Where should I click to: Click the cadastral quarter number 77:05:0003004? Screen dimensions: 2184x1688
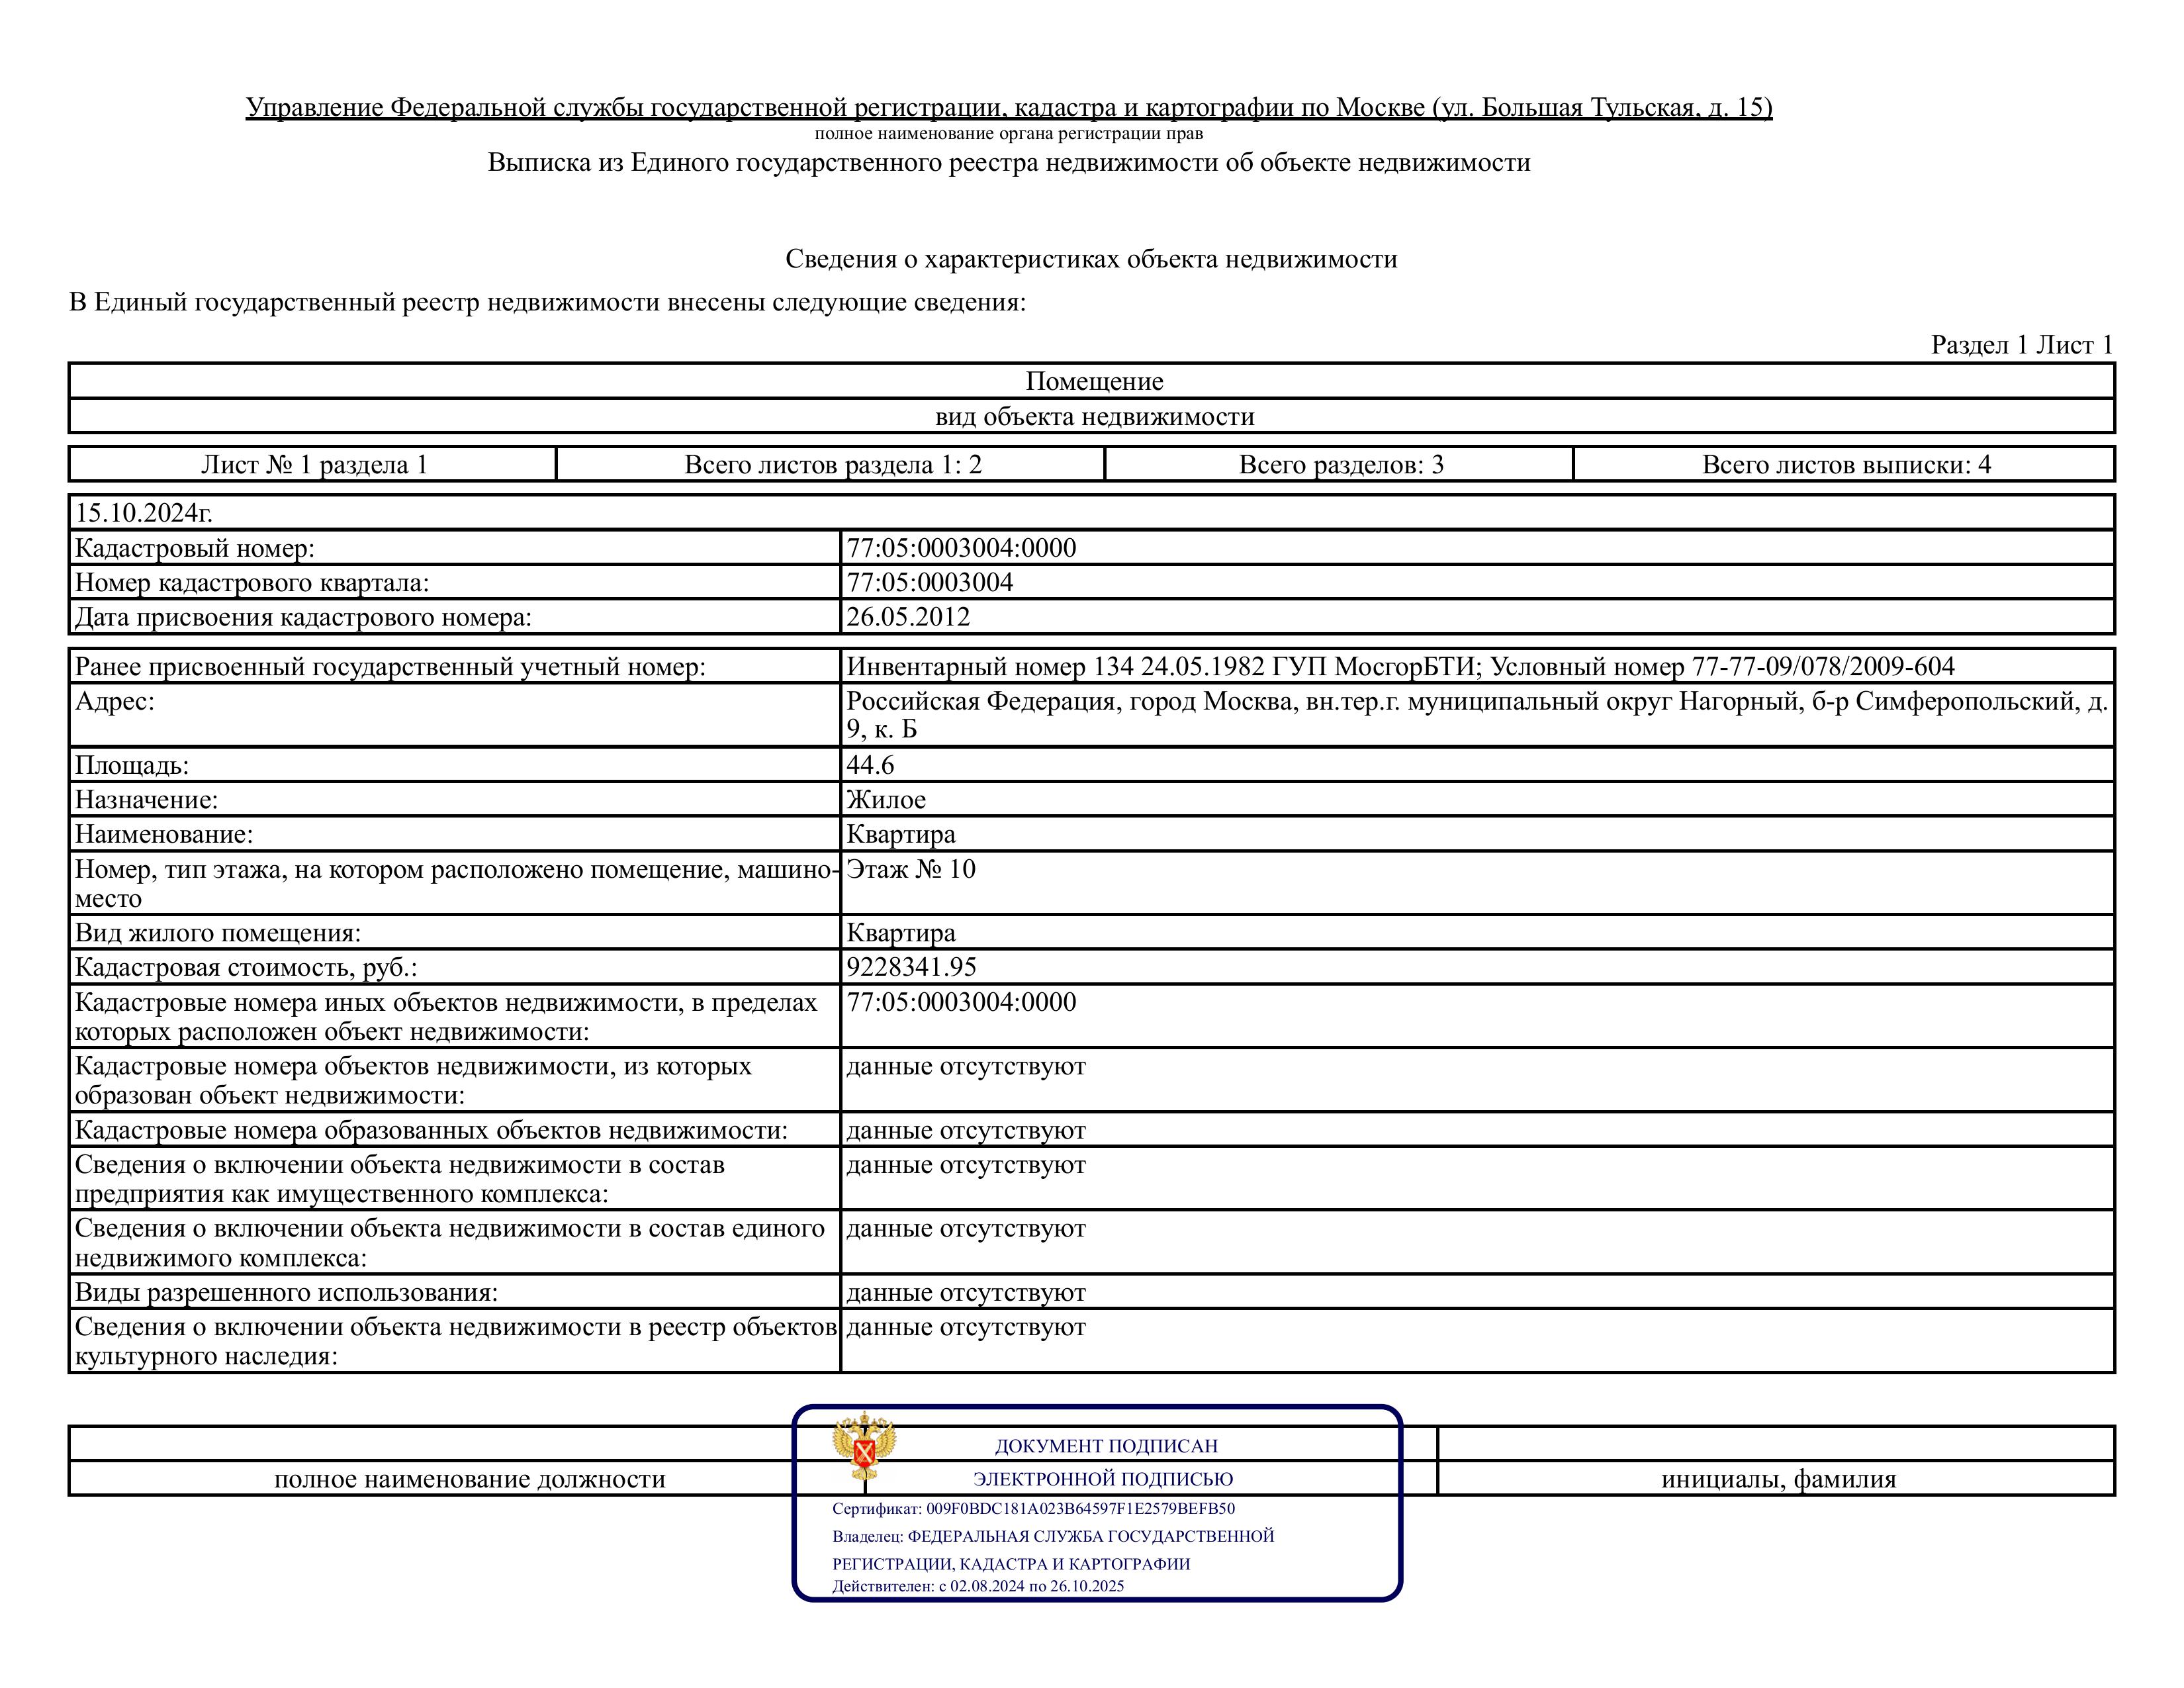pos(929,583)
